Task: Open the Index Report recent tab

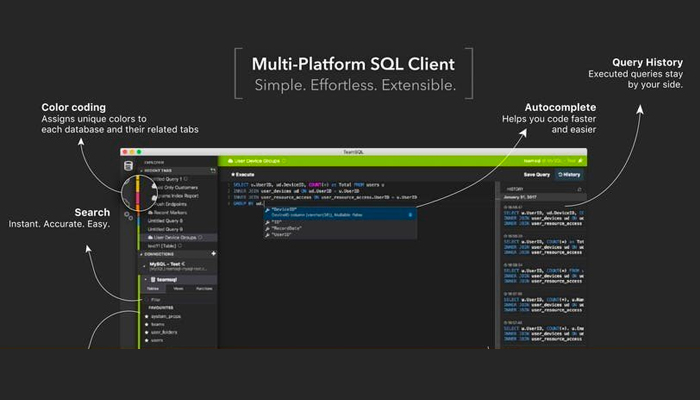Action: point(179,196)
